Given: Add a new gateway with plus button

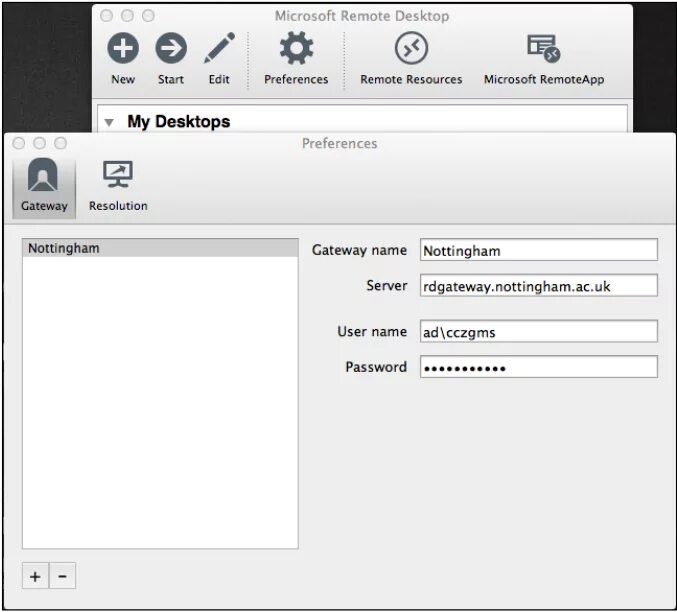Looking at the screenshot, I should point(35,576).
